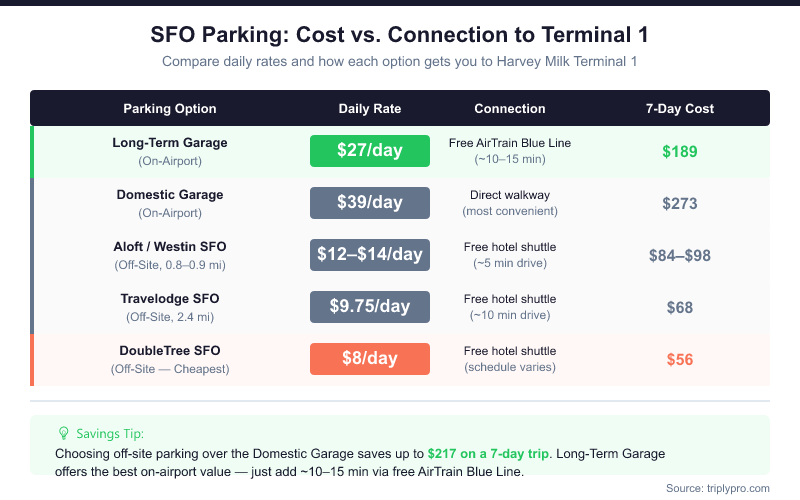Image resolution: width=800 pixels, height=500 pixels.
Task: Click the Parking Option column header
Action: click(170, 108)
